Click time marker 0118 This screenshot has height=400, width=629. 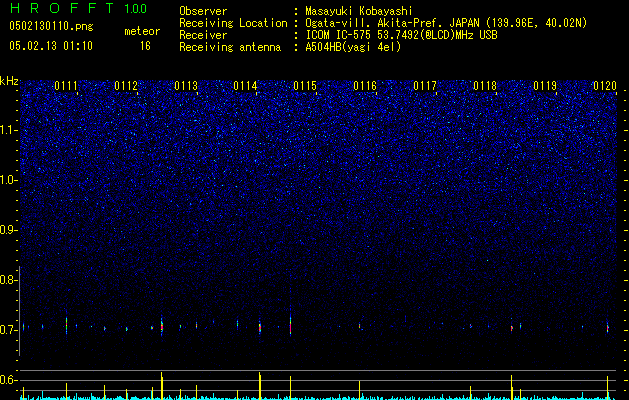click(485, 86)
